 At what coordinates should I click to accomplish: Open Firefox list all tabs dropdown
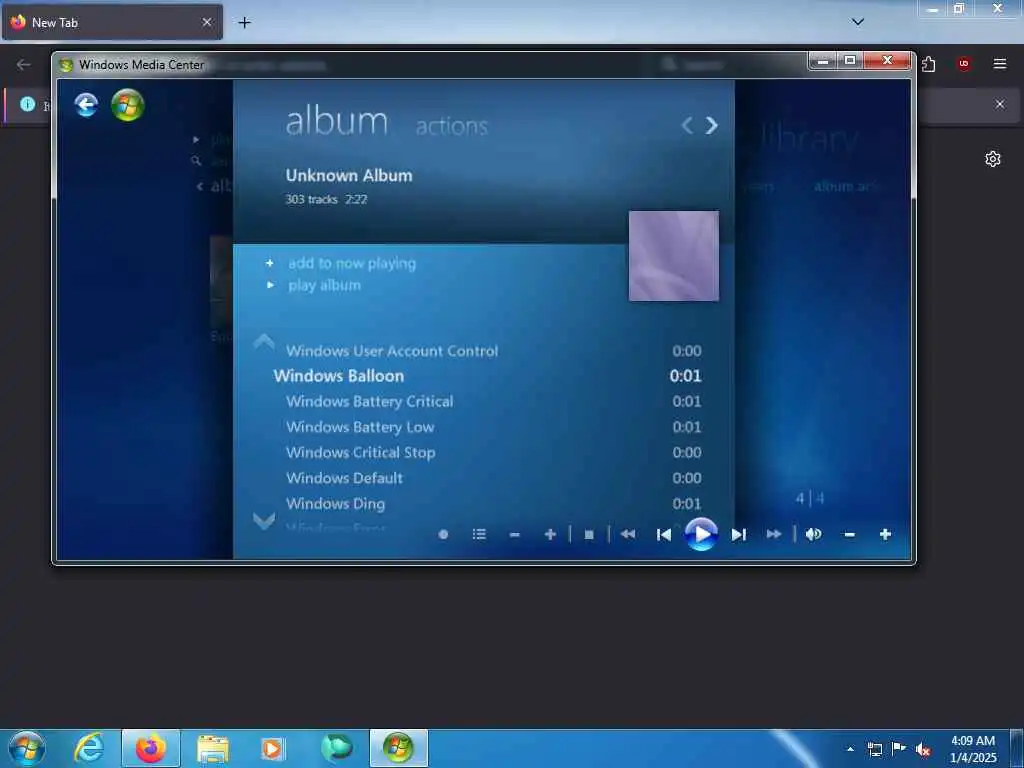(858, 22)
